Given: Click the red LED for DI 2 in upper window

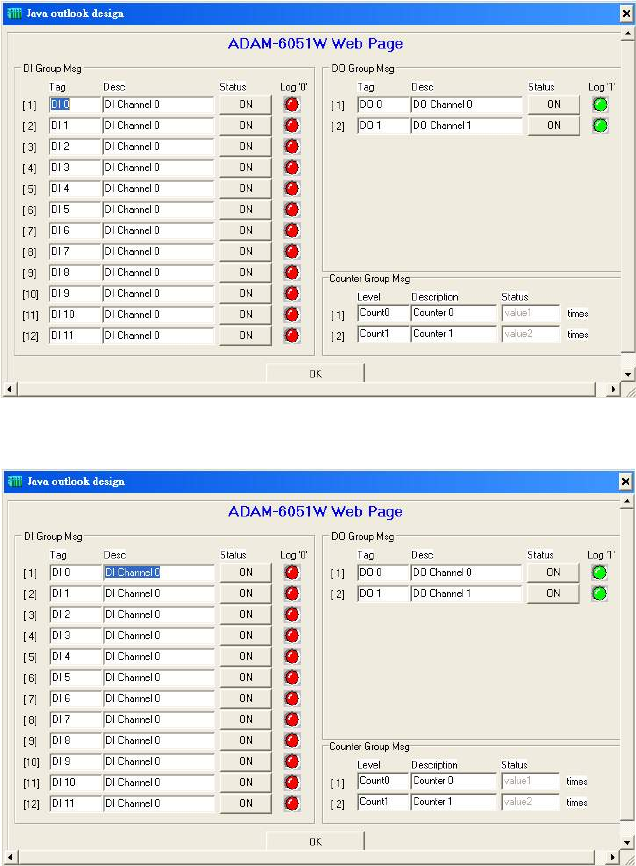Looking at the screenshot, I should pyautogui.click(x=292, y=146).
